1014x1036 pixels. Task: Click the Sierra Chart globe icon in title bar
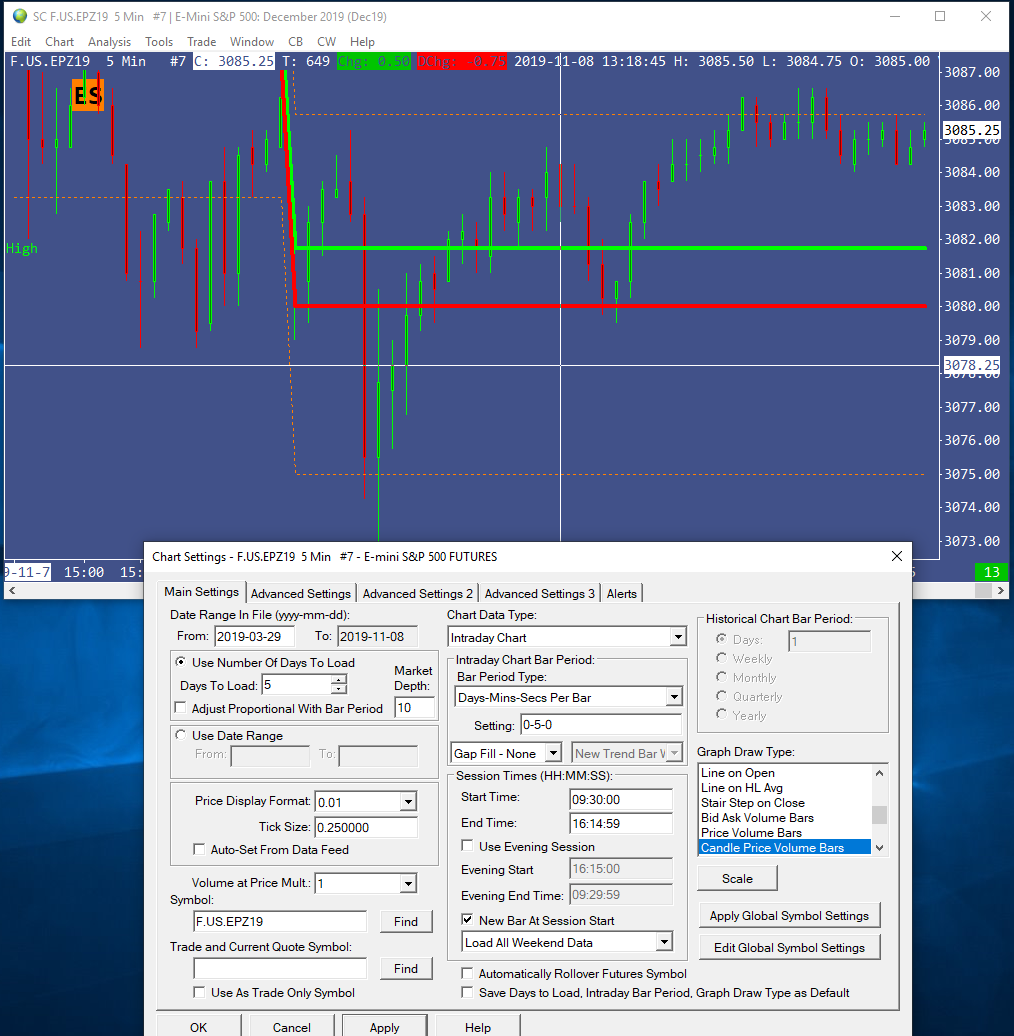(x=19, y=16)
